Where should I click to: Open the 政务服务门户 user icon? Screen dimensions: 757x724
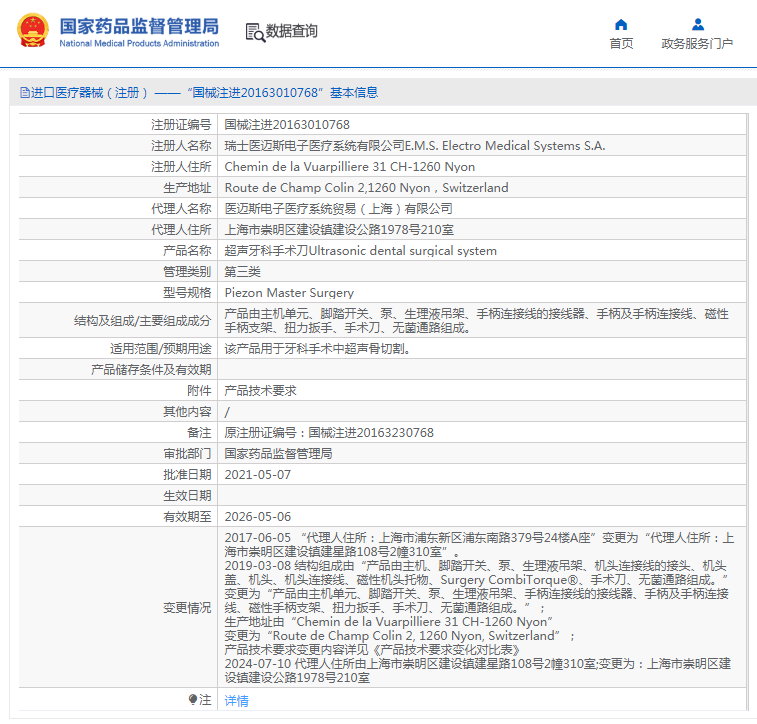698,25
